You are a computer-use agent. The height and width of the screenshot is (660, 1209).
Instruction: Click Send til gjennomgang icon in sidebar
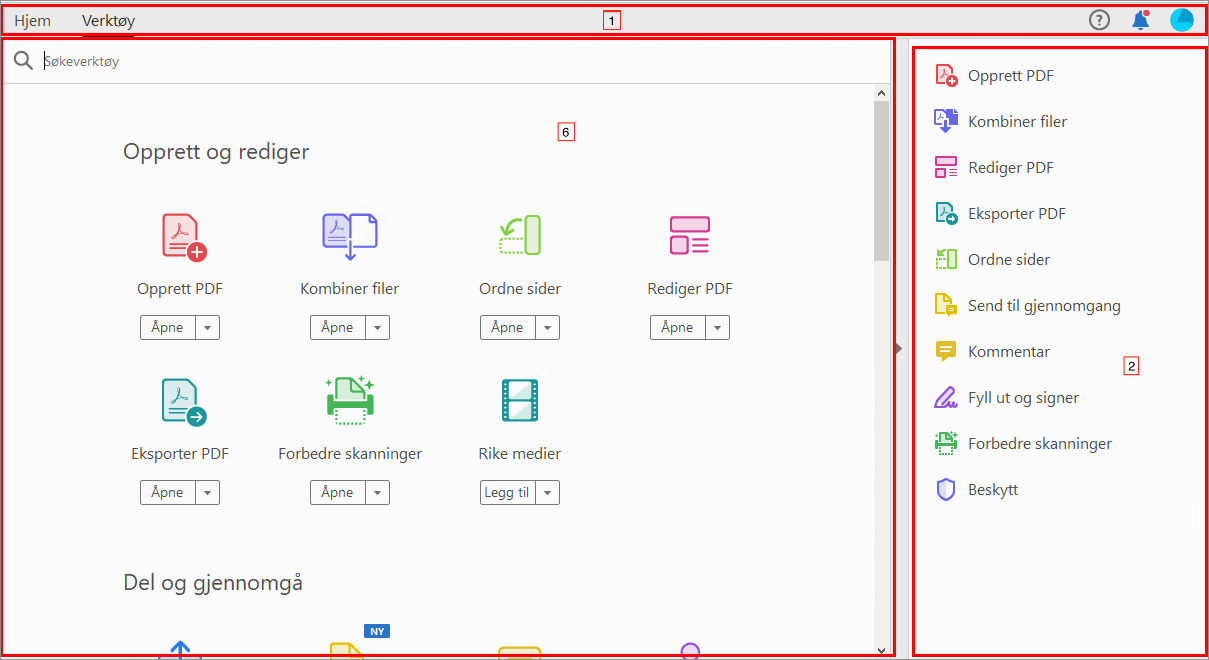tap(945, 306)
